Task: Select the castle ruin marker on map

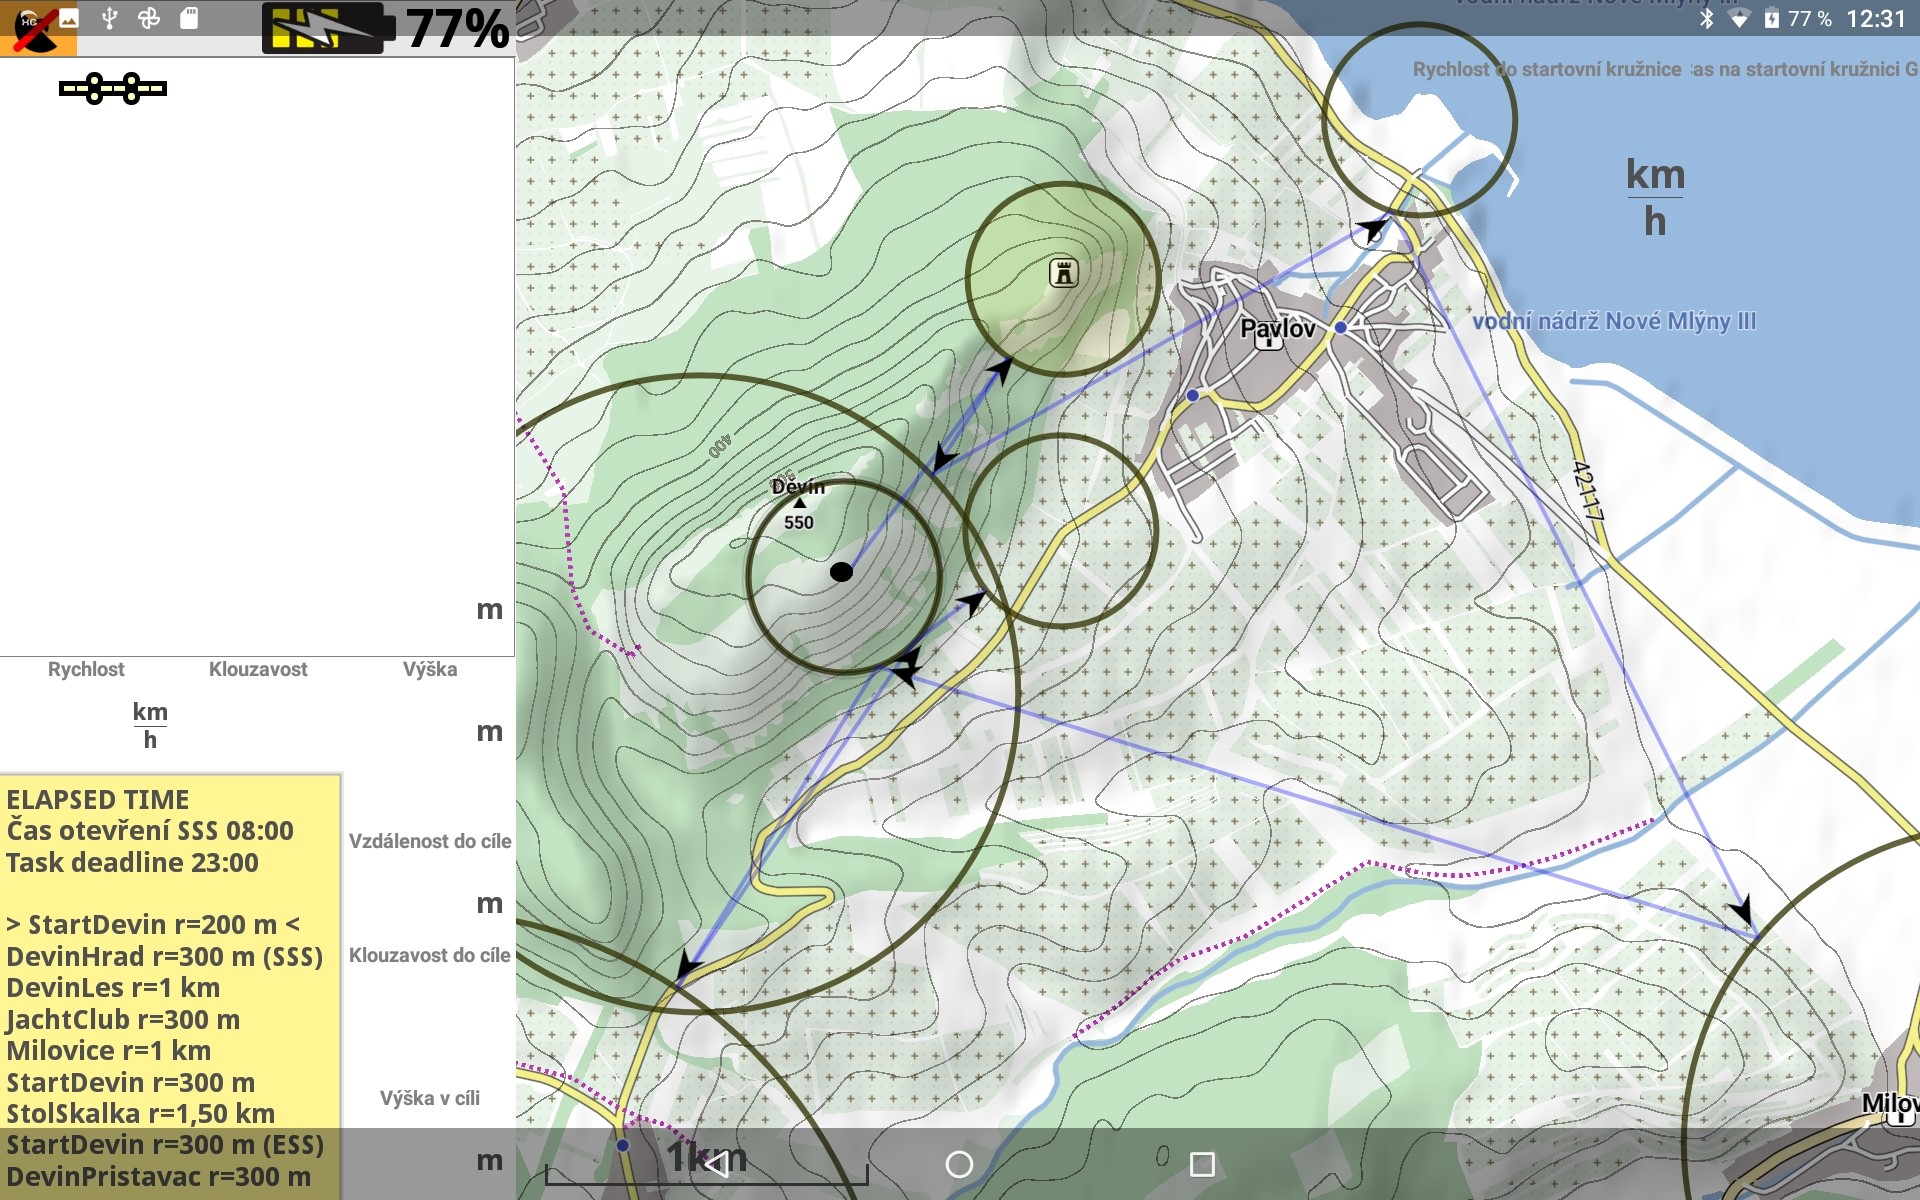Action: [x=1063, y=272]
